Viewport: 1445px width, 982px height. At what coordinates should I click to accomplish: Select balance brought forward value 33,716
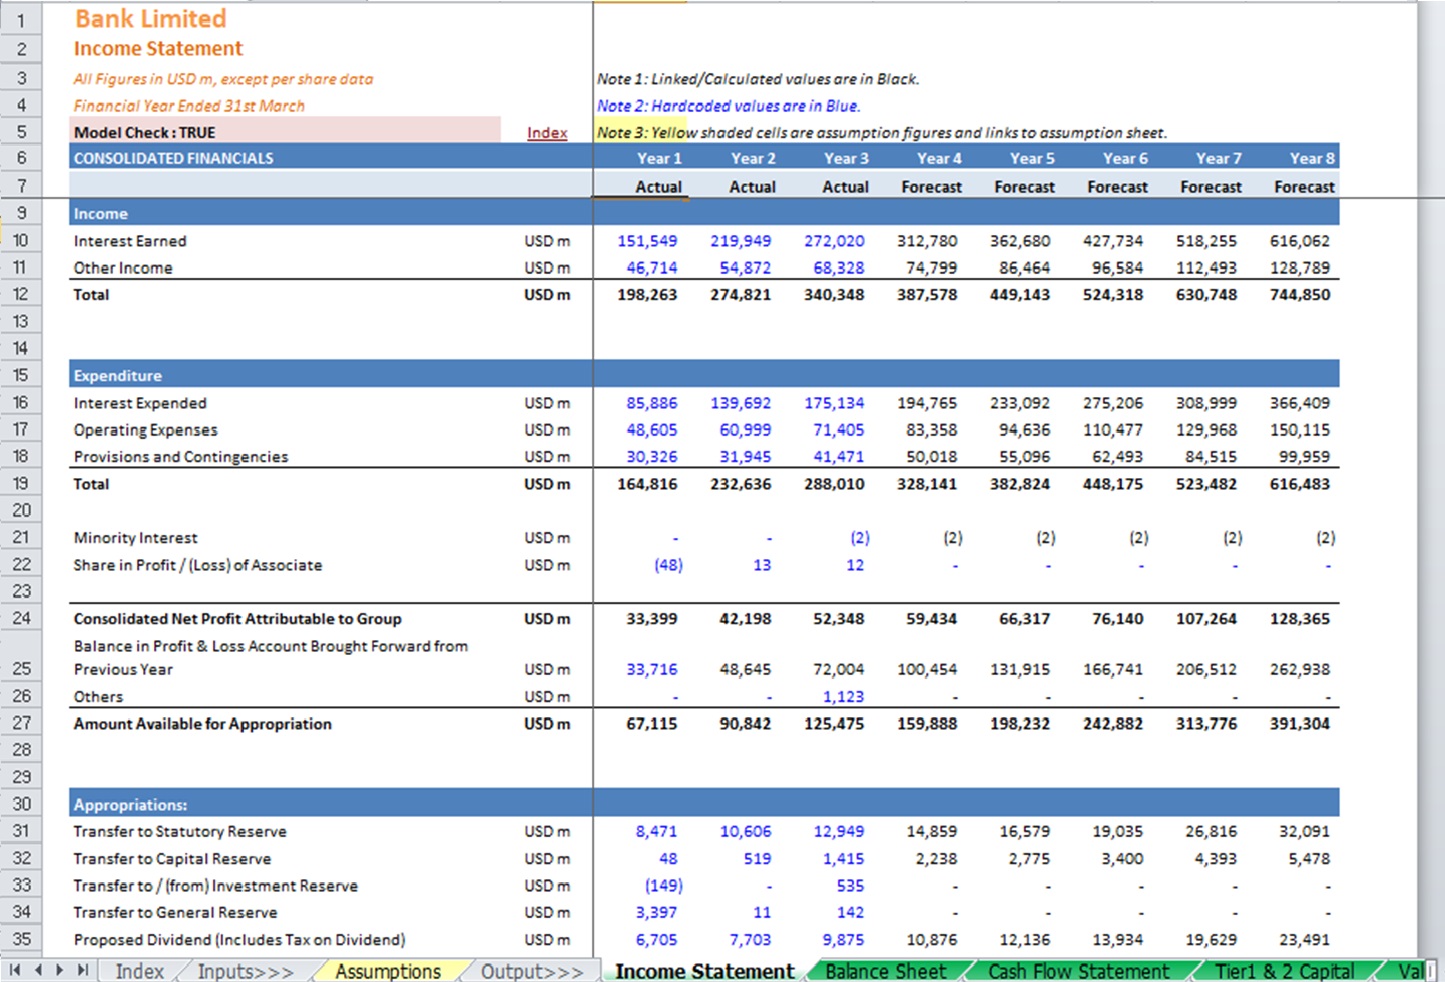[651, 669]
